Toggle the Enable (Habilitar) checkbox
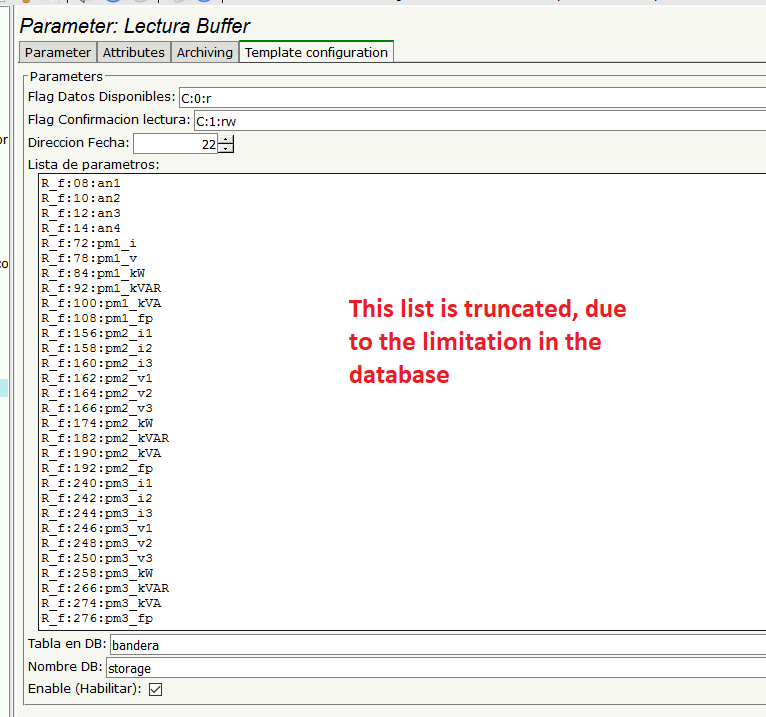The height and width of the screenshot is (717, 766). [x=155, y=689]
